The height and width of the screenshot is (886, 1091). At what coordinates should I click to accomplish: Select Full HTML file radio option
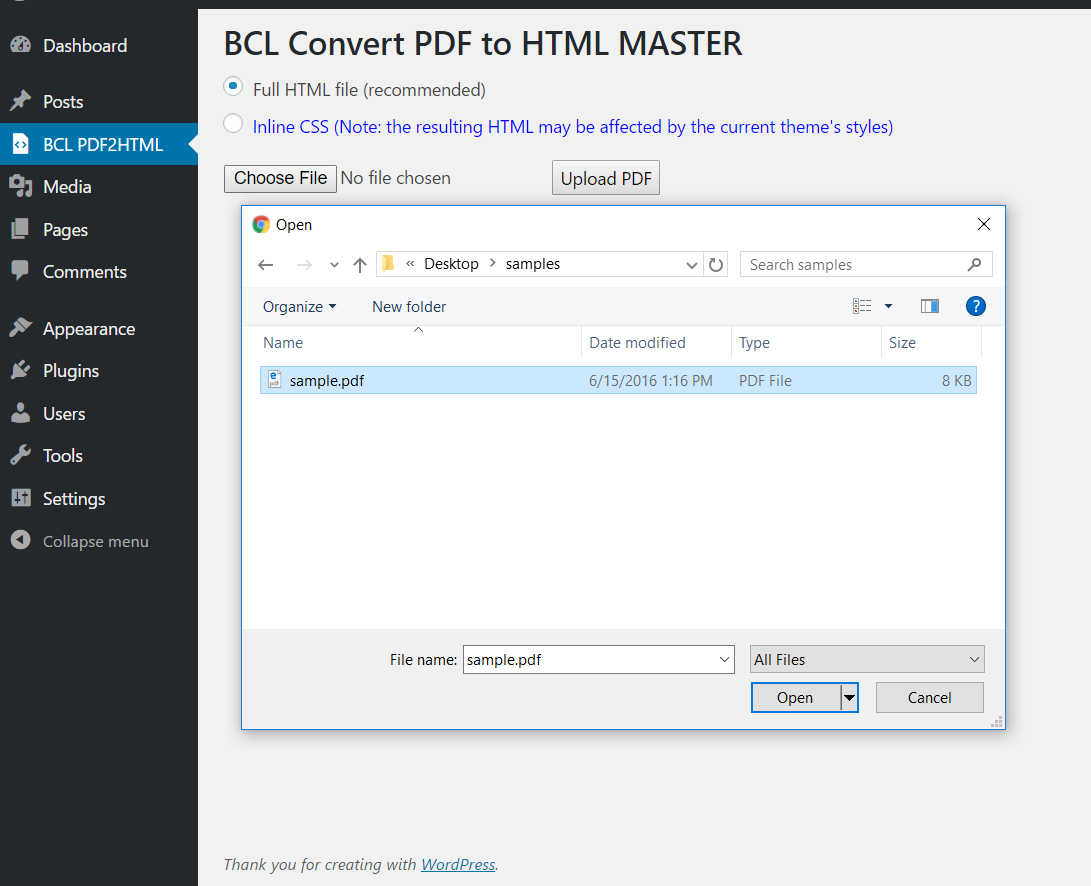point(233,87)
